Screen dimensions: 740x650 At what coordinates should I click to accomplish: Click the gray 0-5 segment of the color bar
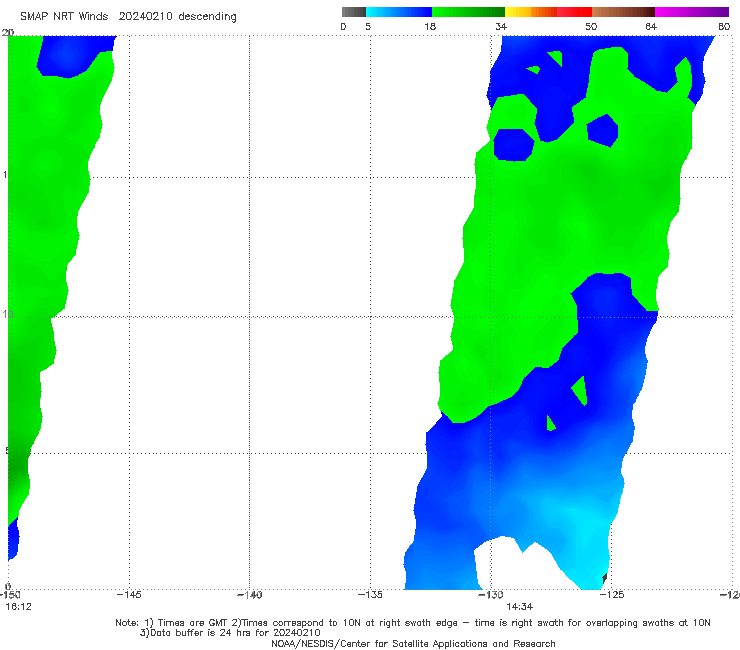[353, 12]
